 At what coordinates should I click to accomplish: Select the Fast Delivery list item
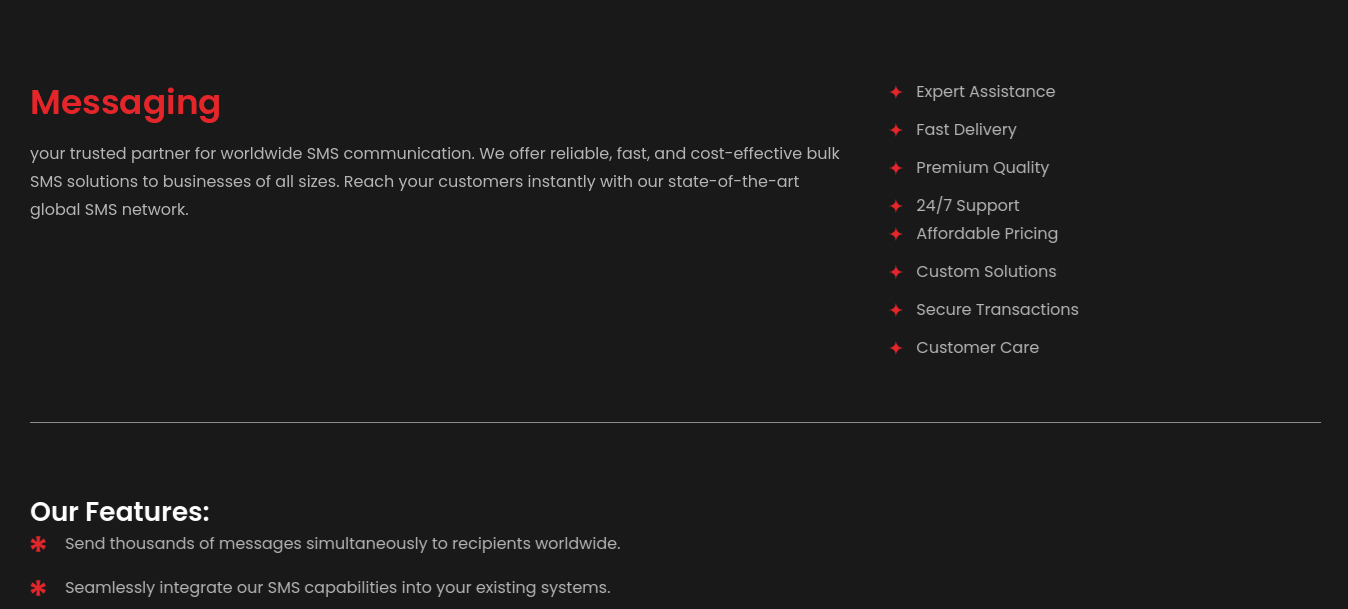click(966, 130)
